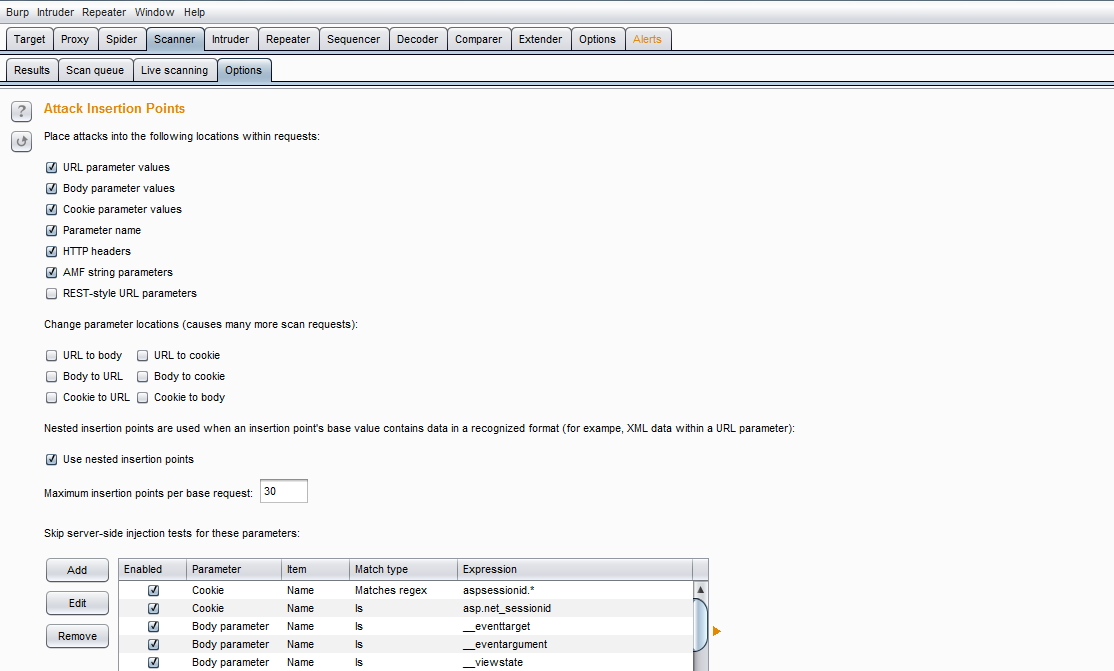Click the restore defaults arrow icon
The image size is (1114, 671).
(x=21, y=141)
